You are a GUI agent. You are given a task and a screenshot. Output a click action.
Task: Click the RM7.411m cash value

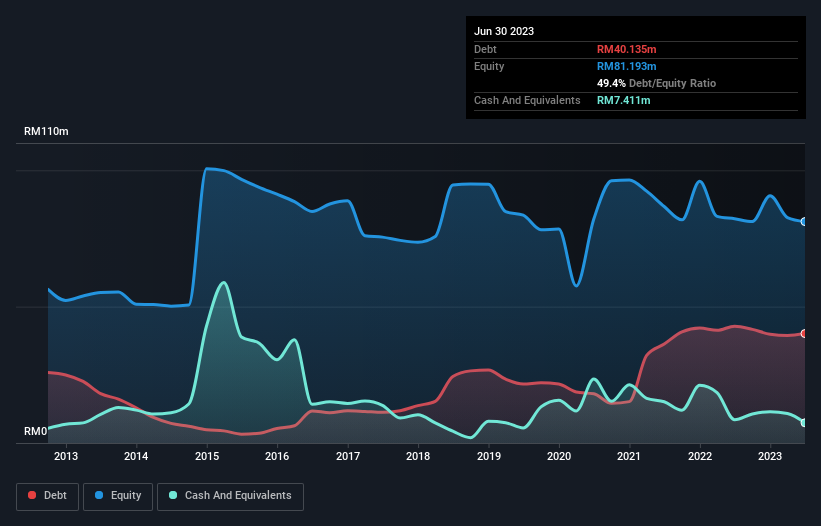tap(623, 100)
